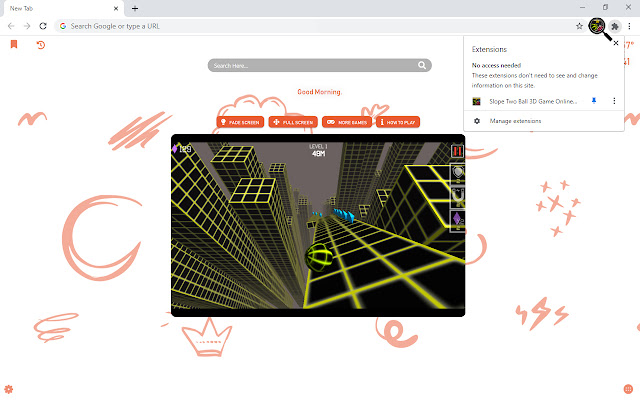Click the Google logo in the address bar
Screen dimensions: 640x400
click(63, 26)
